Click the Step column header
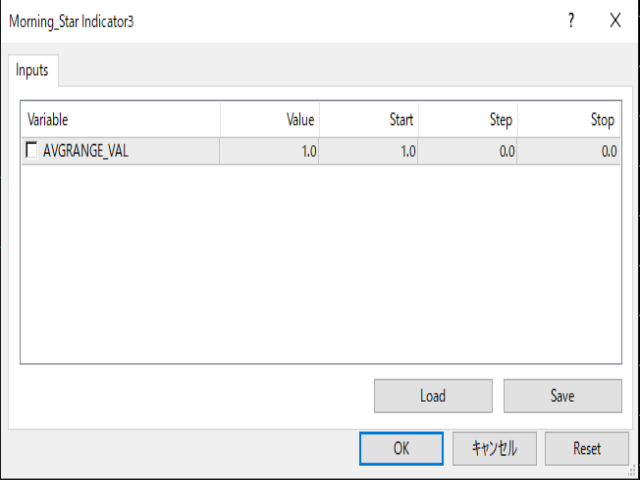 coord(468,120)
